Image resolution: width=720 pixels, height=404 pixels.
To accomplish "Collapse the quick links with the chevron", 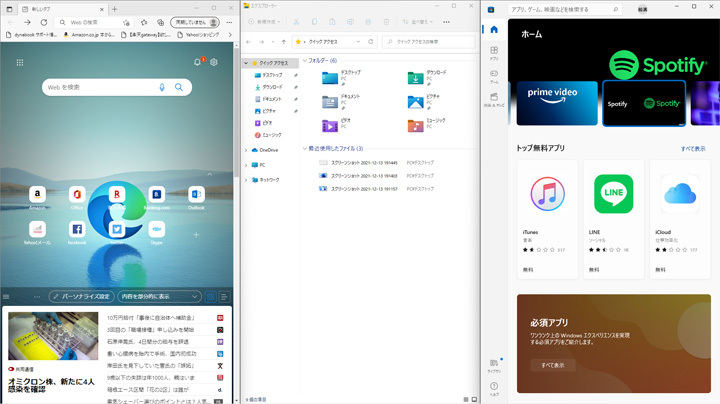I will [209, 174].
